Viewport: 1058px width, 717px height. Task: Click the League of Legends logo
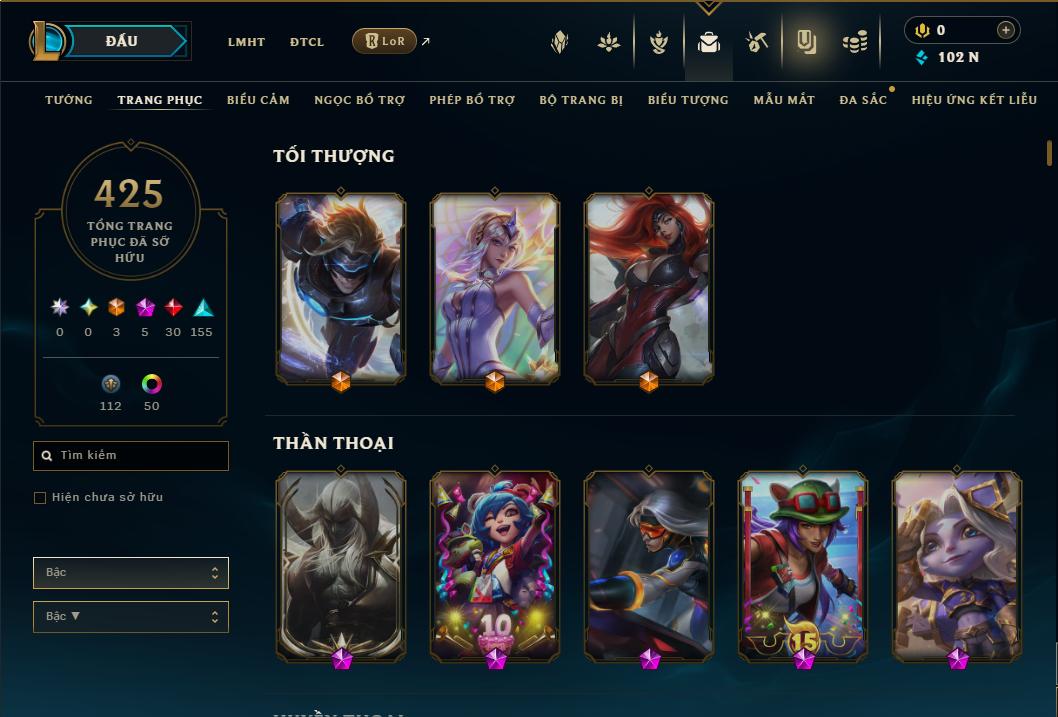pyautogui.click(x=46, y=40)
